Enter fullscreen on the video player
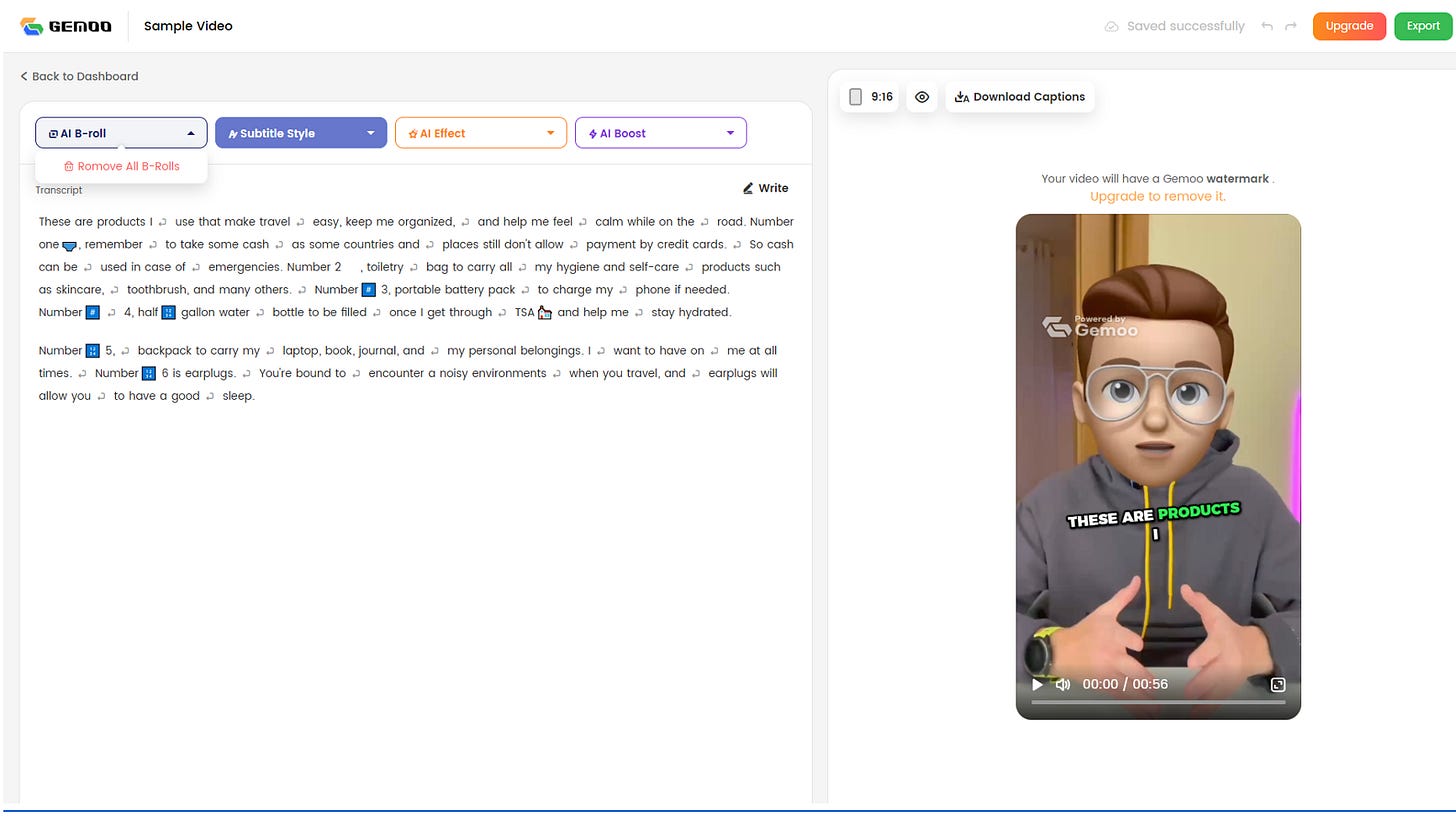The height and width of the screenshot is (820, 1456). pyautogui.click(x=1277, y=684)
